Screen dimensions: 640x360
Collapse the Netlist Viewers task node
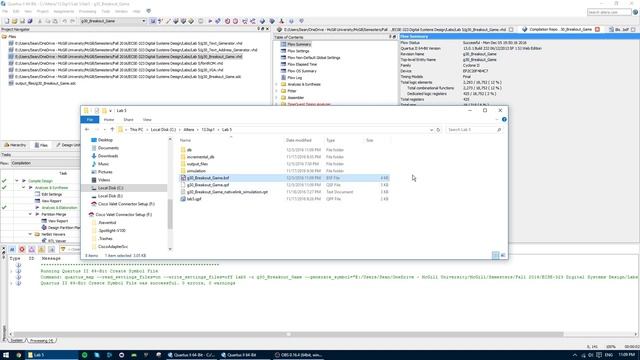tap(30, 234)
